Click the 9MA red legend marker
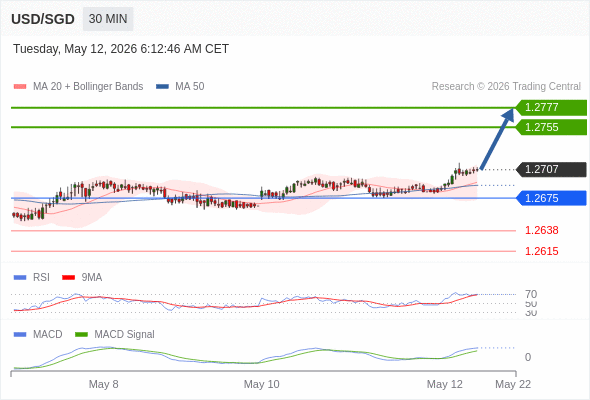The width and height of the screenshot is (590, 400). pos(68,278)
